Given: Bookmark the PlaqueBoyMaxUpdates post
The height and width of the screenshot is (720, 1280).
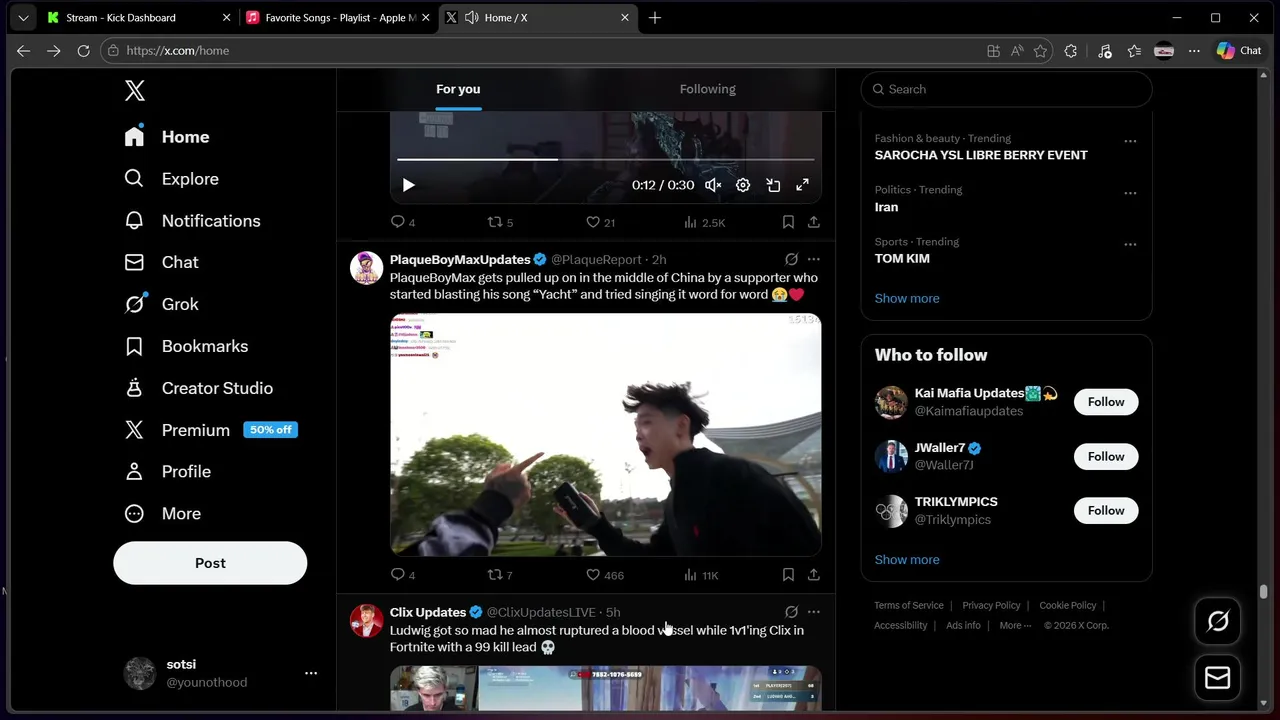Looking at the screenshot, I should (788, 575).
